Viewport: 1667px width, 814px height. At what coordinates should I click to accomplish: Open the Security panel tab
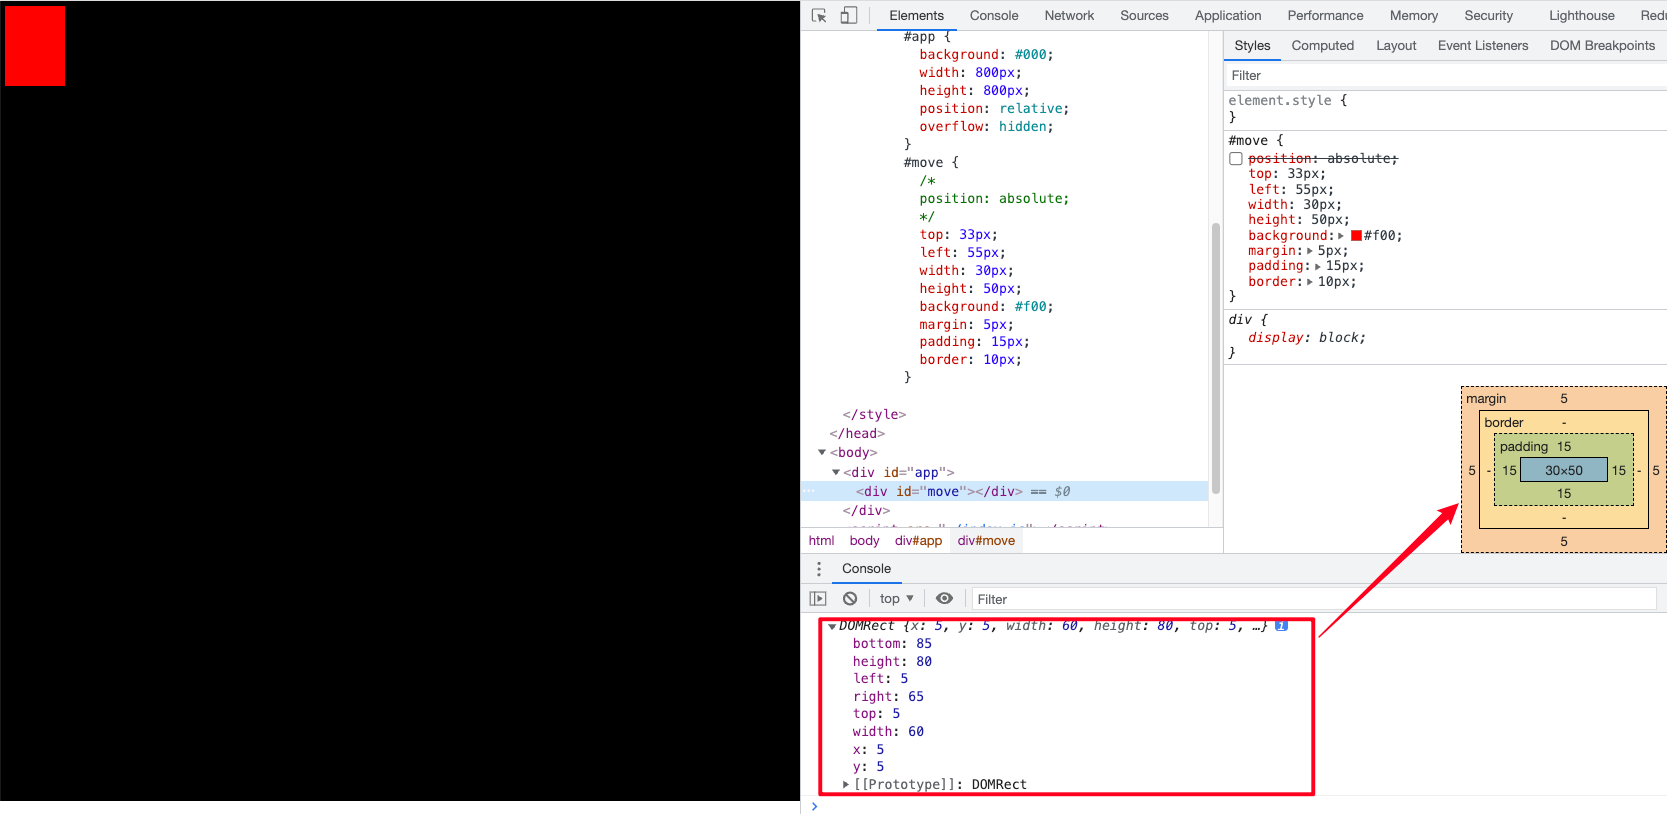click(1488, 15)
